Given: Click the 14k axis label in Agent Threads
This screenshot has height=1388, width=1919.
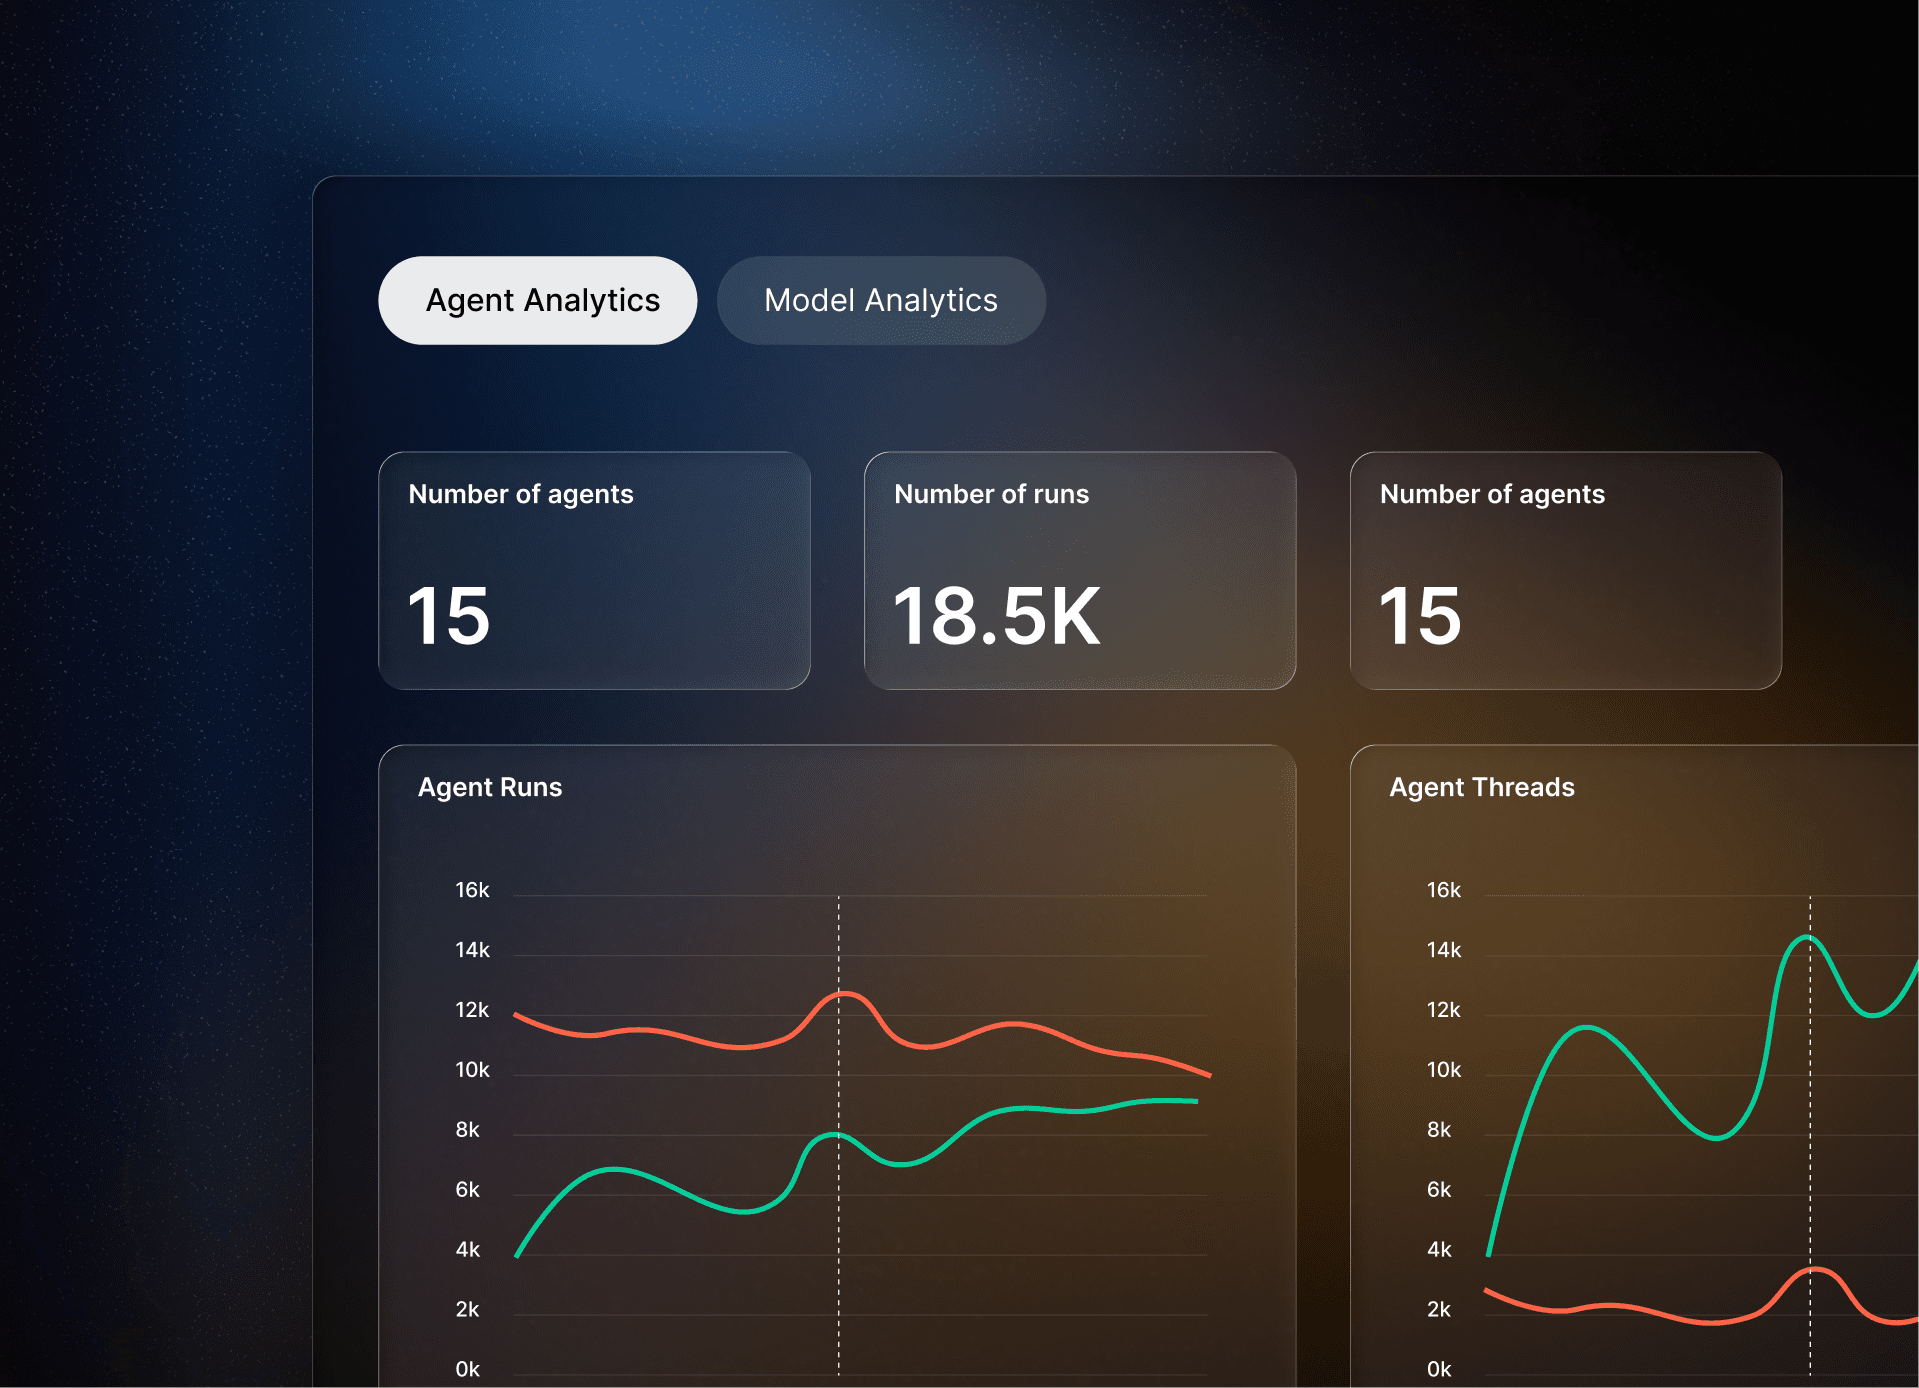Looking at the screenshot, I should click(1443, 950).
